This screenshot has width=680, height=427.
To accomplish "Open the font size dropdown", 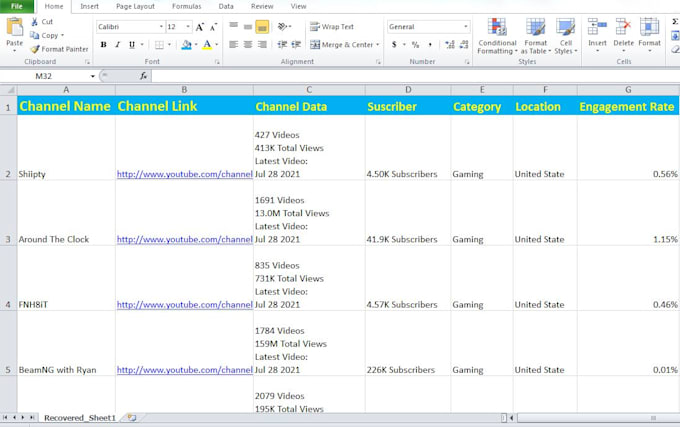I will click(188, 26).
